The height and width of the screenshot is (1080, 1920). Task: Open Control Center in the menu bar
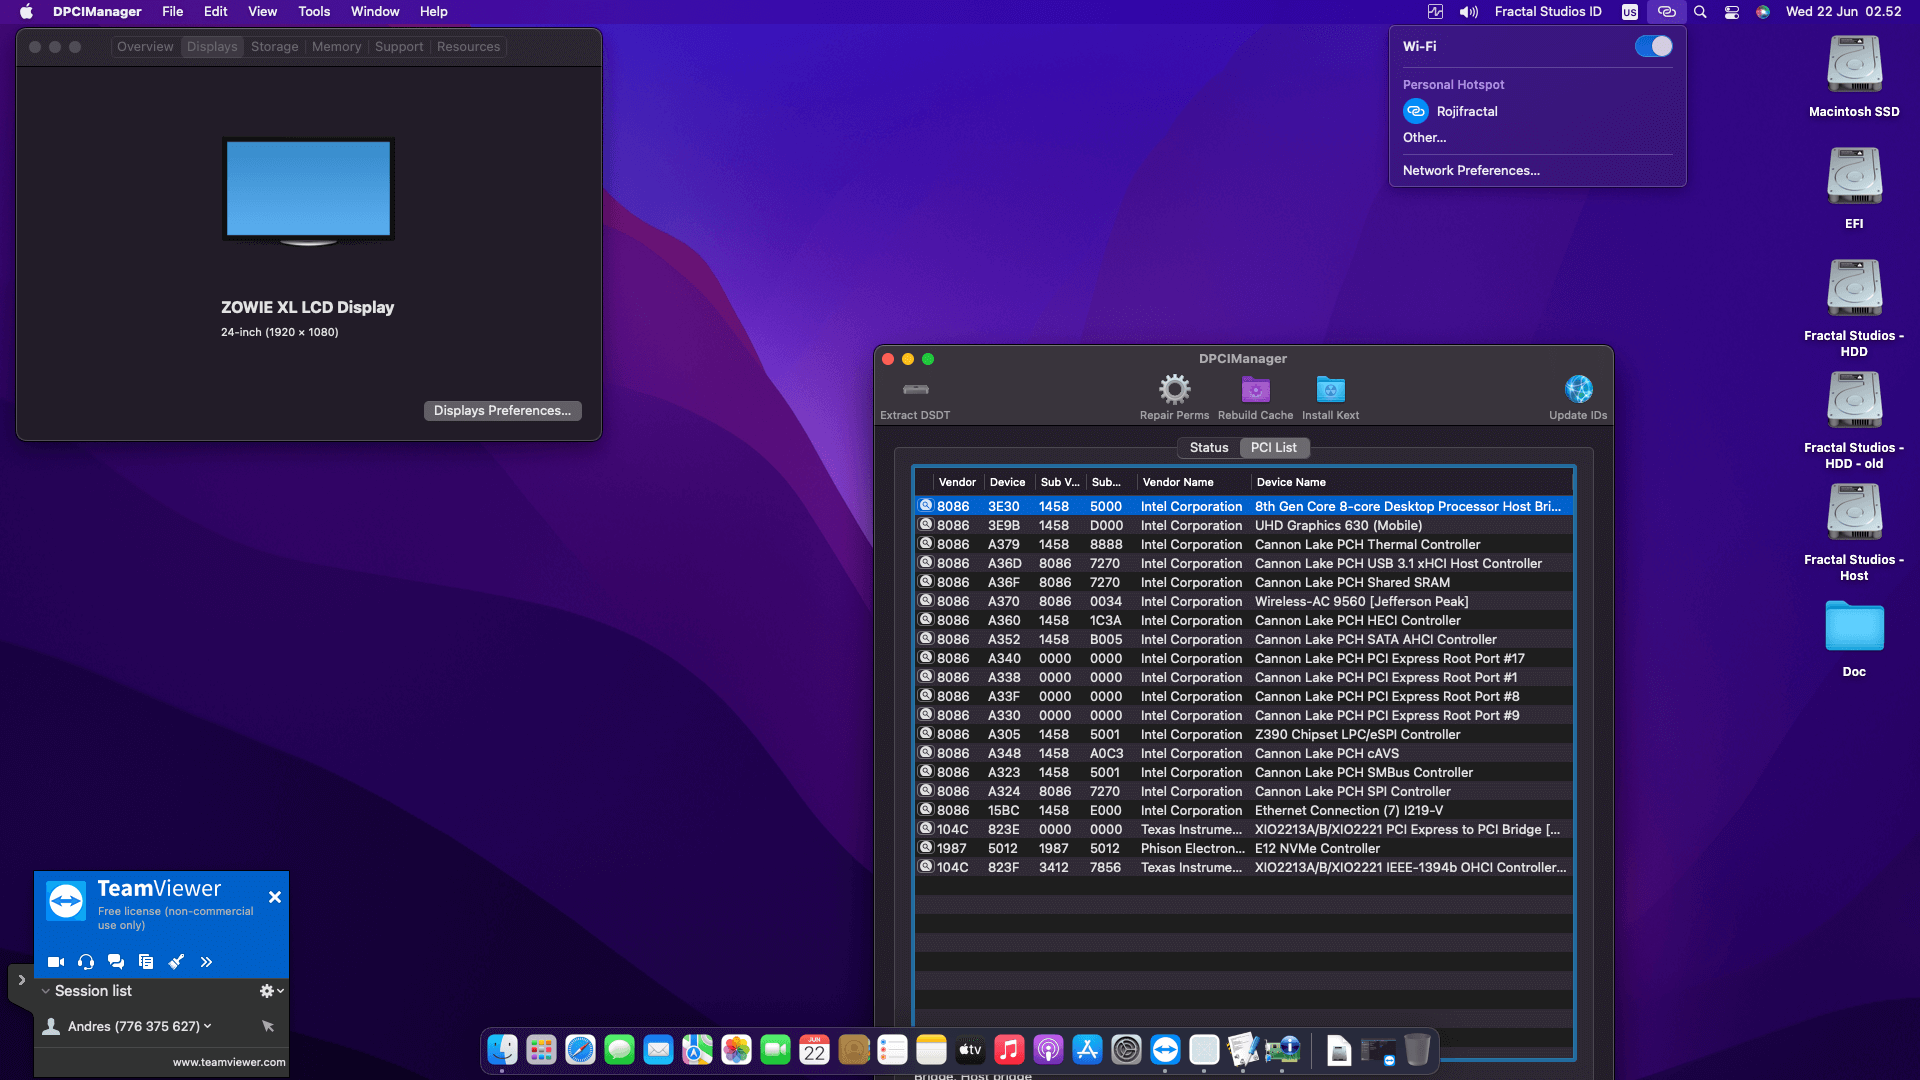pyautogui.click(x=1732, y=12)
